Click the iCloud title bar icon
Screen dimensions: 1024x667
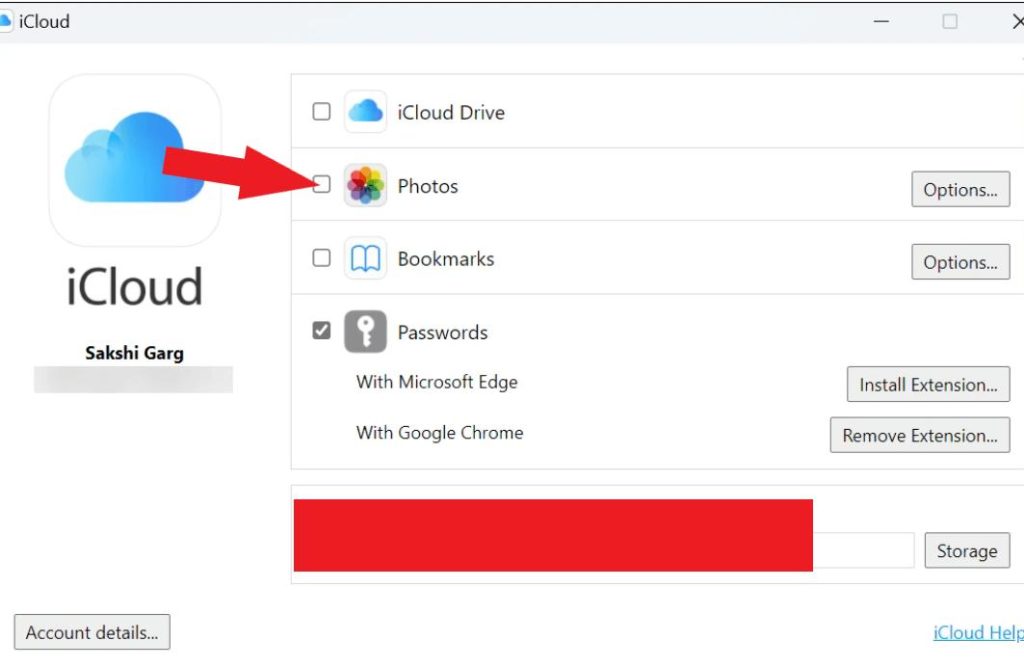5,21
